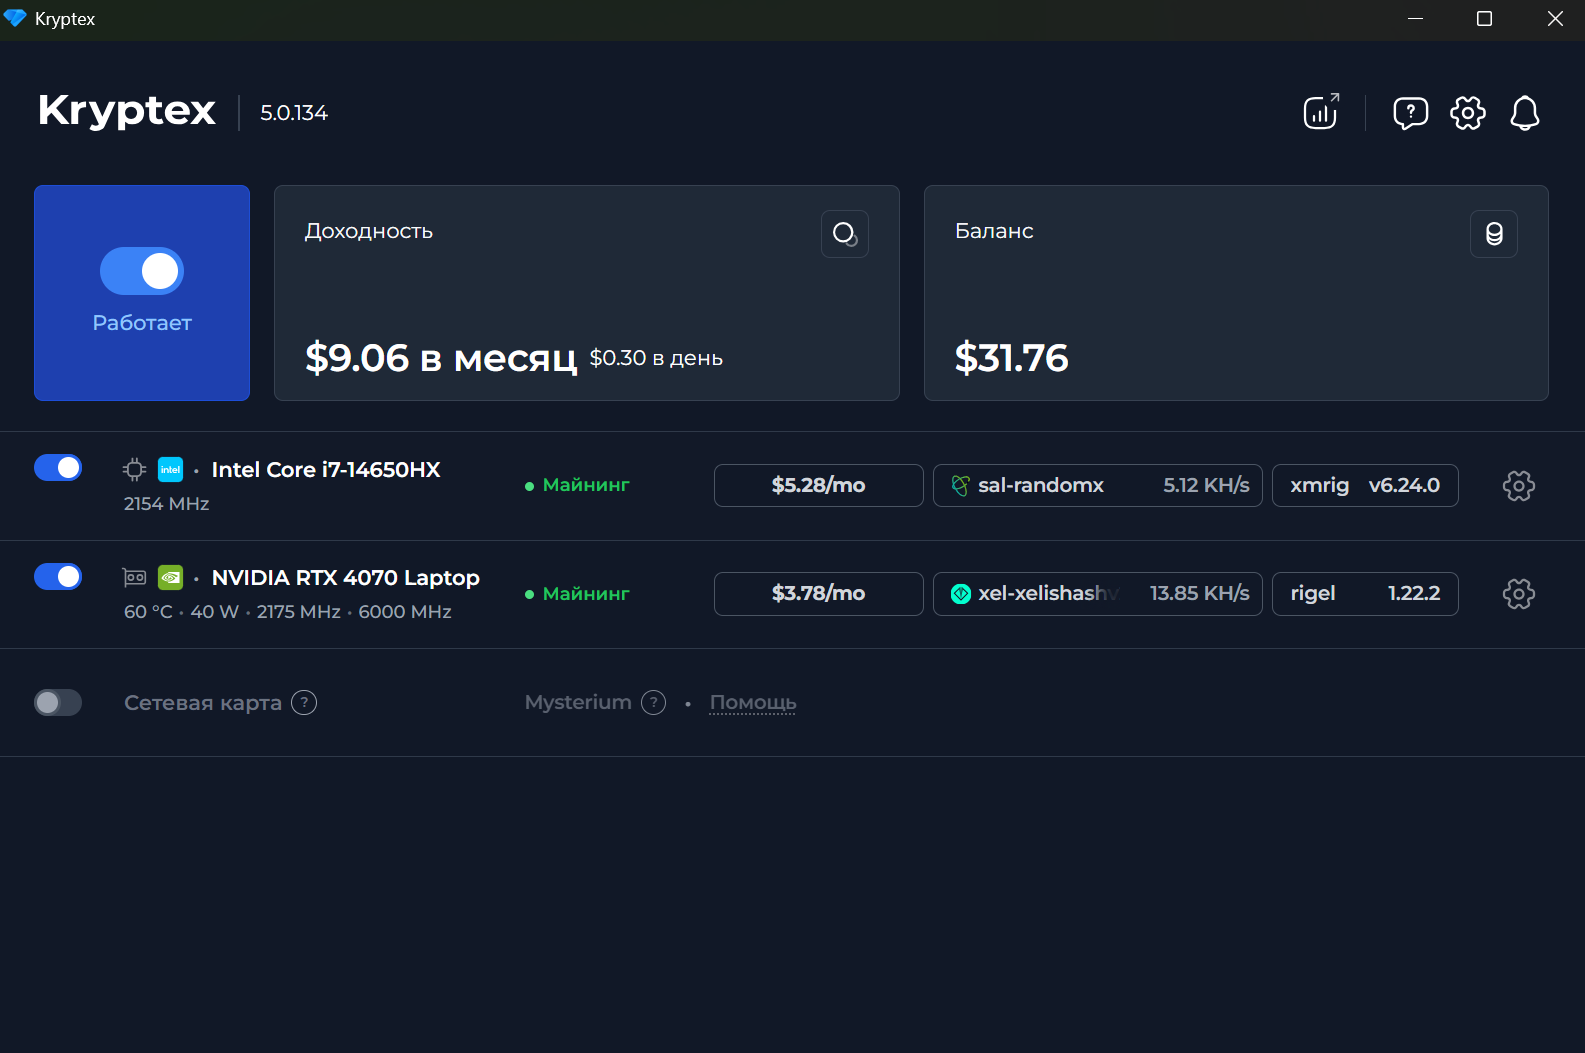Click the NVIDIA logo badge

tap(171, 577)
